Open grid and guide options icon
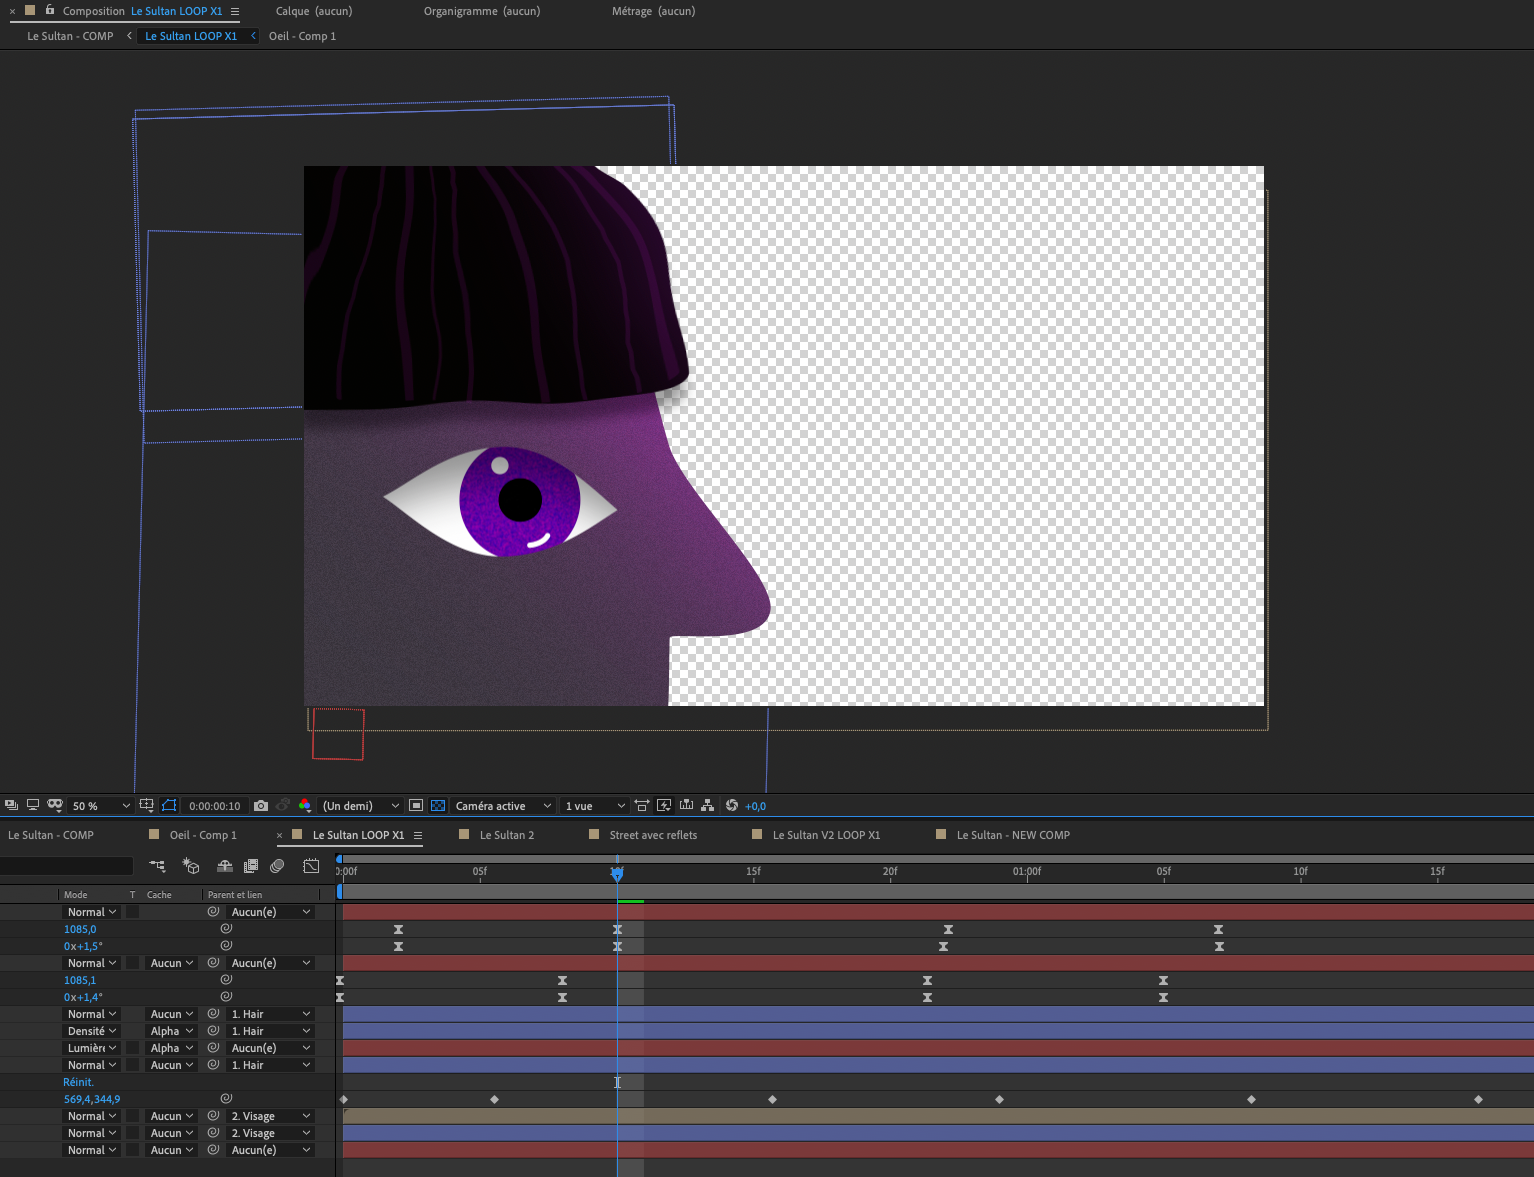Image resolution: width=1534 pixels, height=1177 pixels. coord(147,805)
